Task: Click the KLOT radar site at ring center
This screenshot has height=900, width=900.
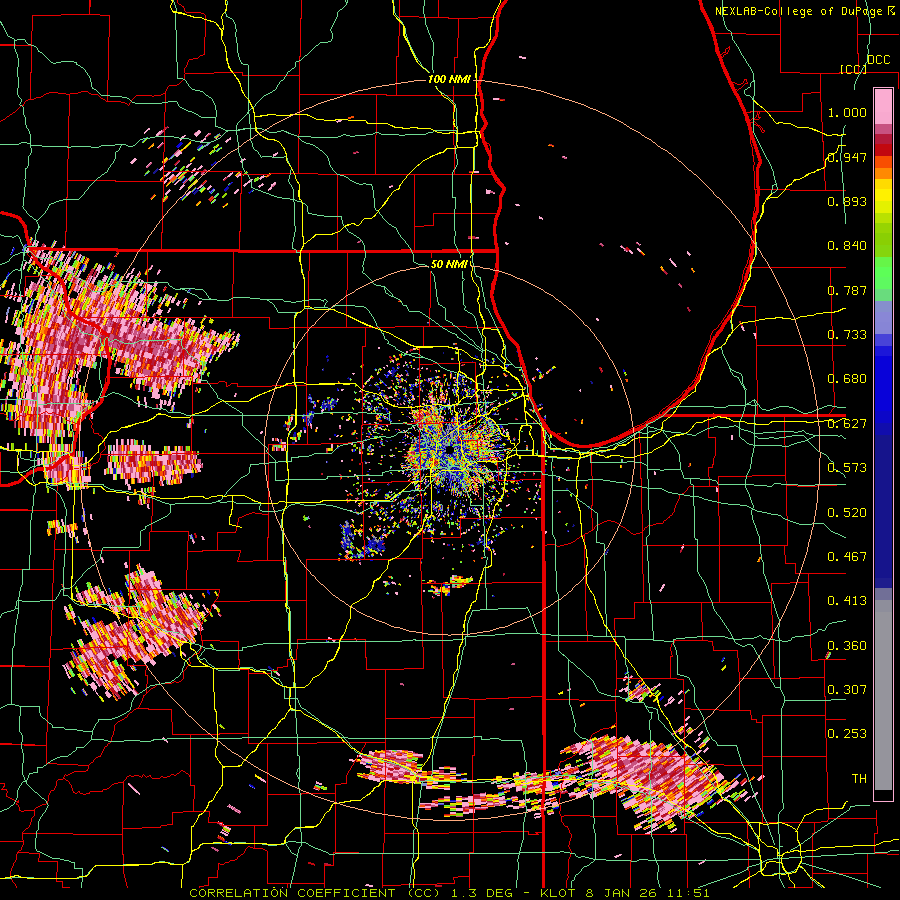Action: click(449, 449)
